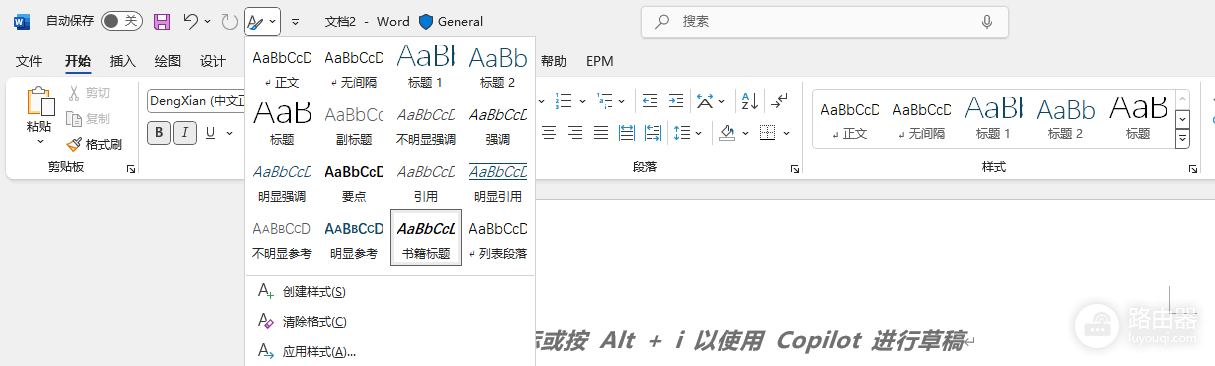Open the Paragraph (段落) dialog launcher
Image resolution: width=1215 pixels, height=366 pixels.
point(795,170)
